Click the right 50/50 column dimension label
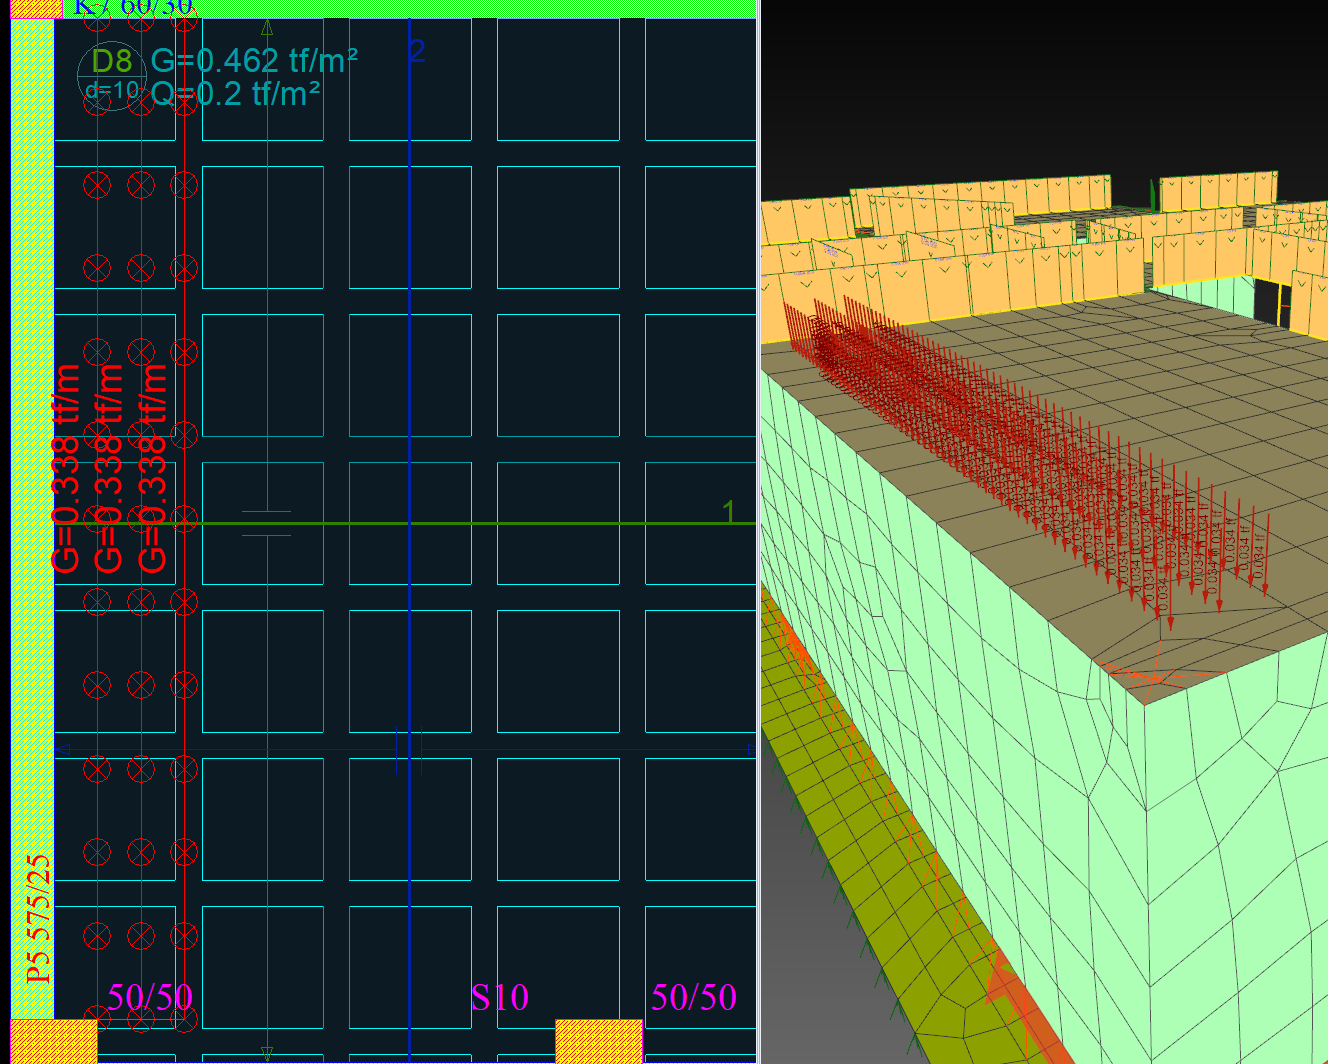Image resolution: width=1328 pixels, height=1064 pixels. point(694,997)
